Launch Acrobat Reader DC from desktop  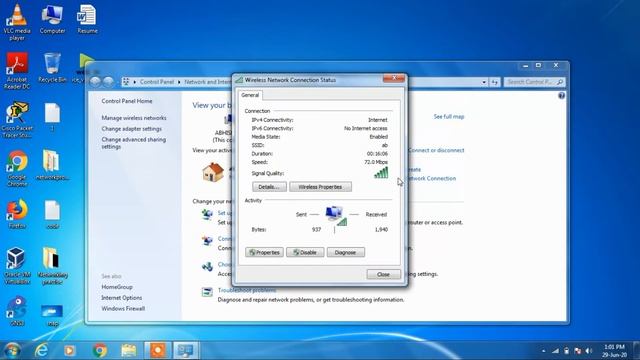coord(17,70)
